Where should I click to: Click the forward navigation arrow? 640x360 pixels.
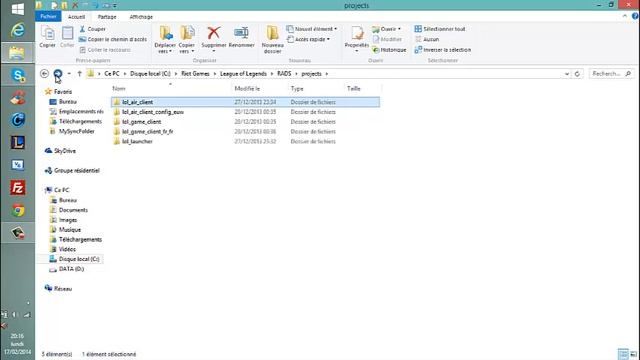point(58,73)
